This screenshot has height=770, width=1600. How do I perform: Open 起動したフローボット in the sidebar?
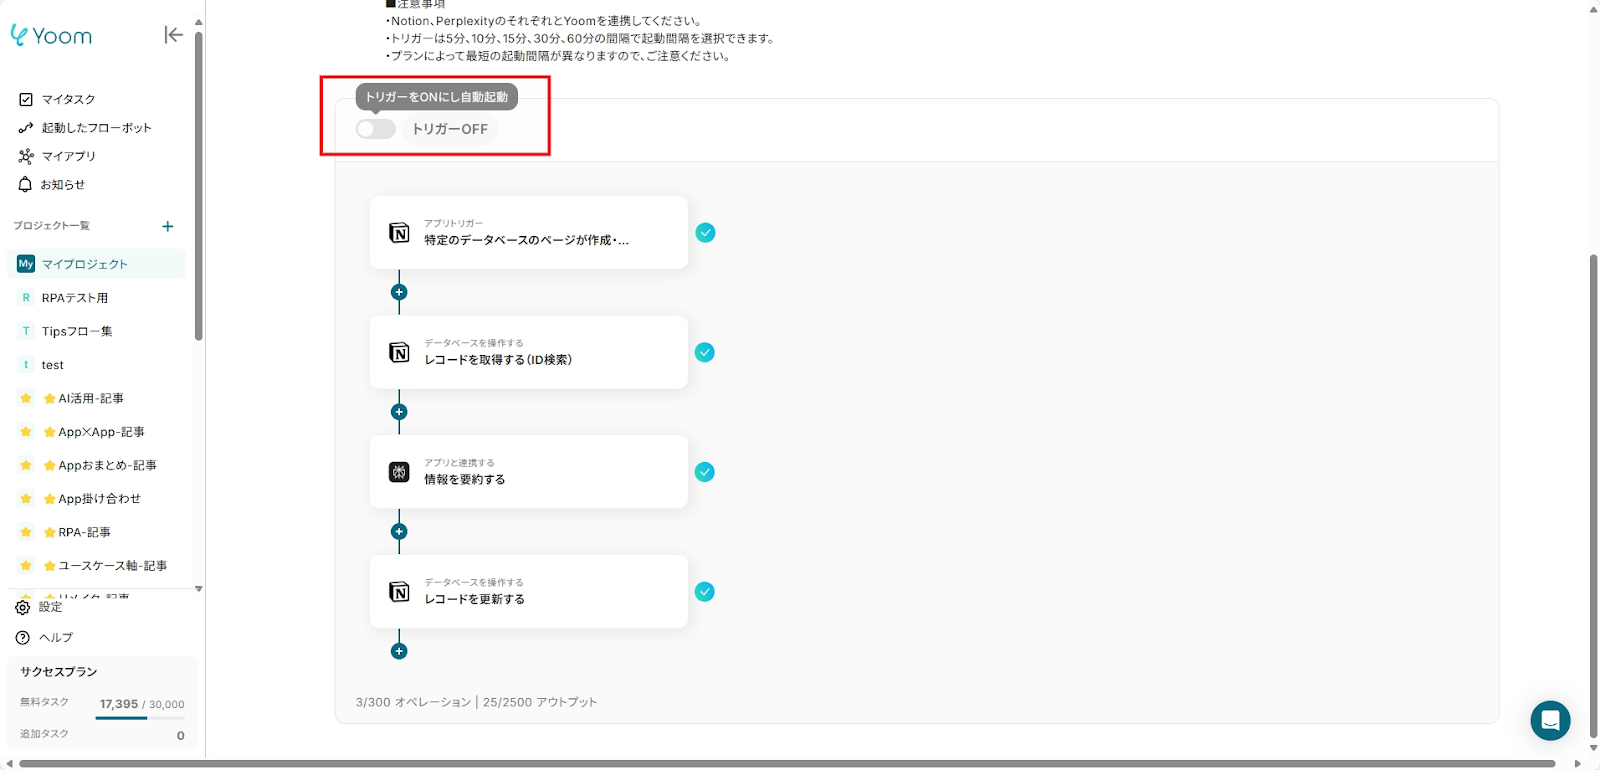tap(97, 128)
